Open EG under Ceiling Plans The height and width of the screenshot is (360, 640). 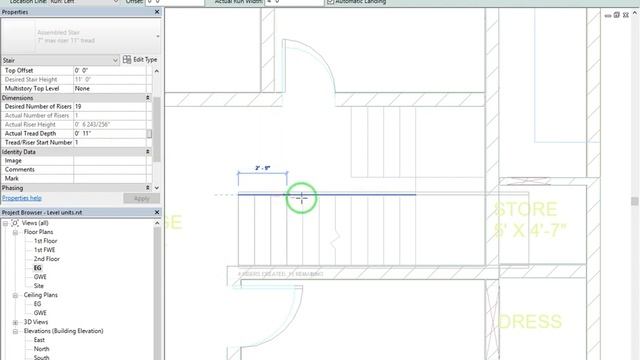(38, 304)
